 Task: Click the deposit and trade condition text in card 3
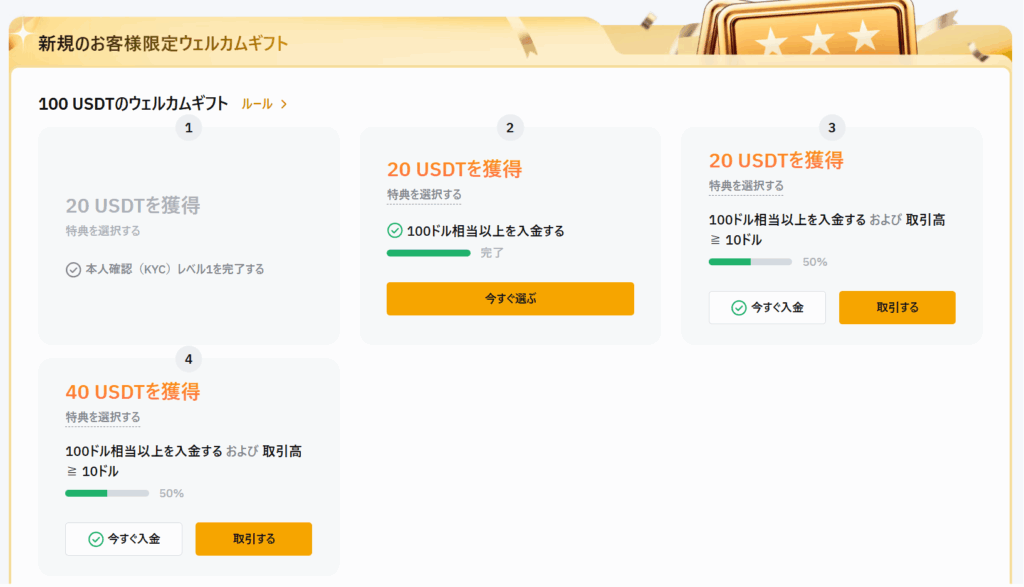(x=827, y=230)
